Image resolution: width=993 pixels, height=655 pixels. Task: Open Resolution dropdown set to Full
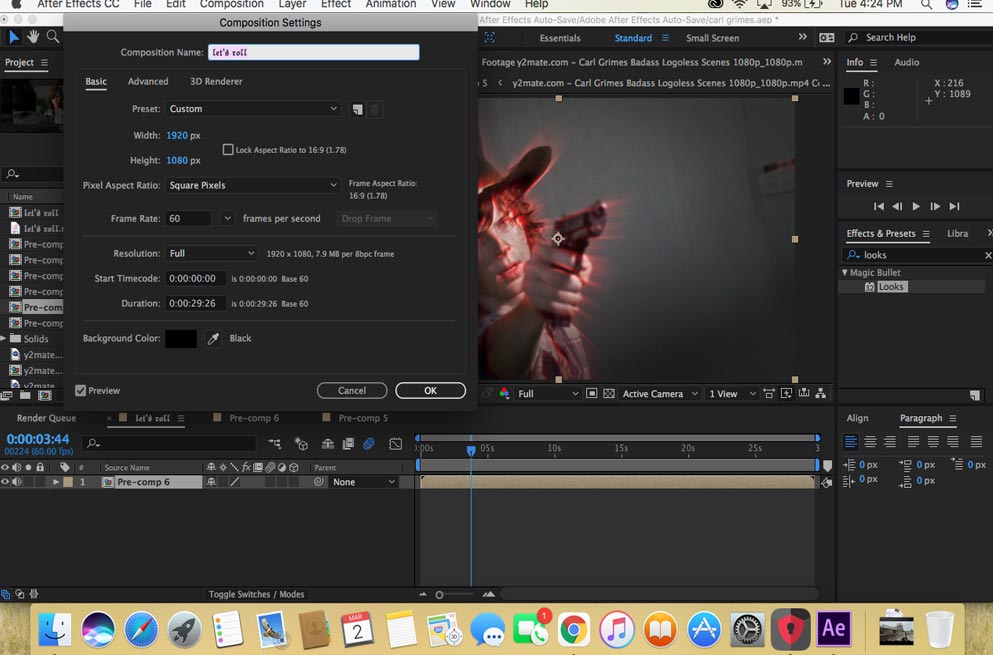tap(212, 253)
